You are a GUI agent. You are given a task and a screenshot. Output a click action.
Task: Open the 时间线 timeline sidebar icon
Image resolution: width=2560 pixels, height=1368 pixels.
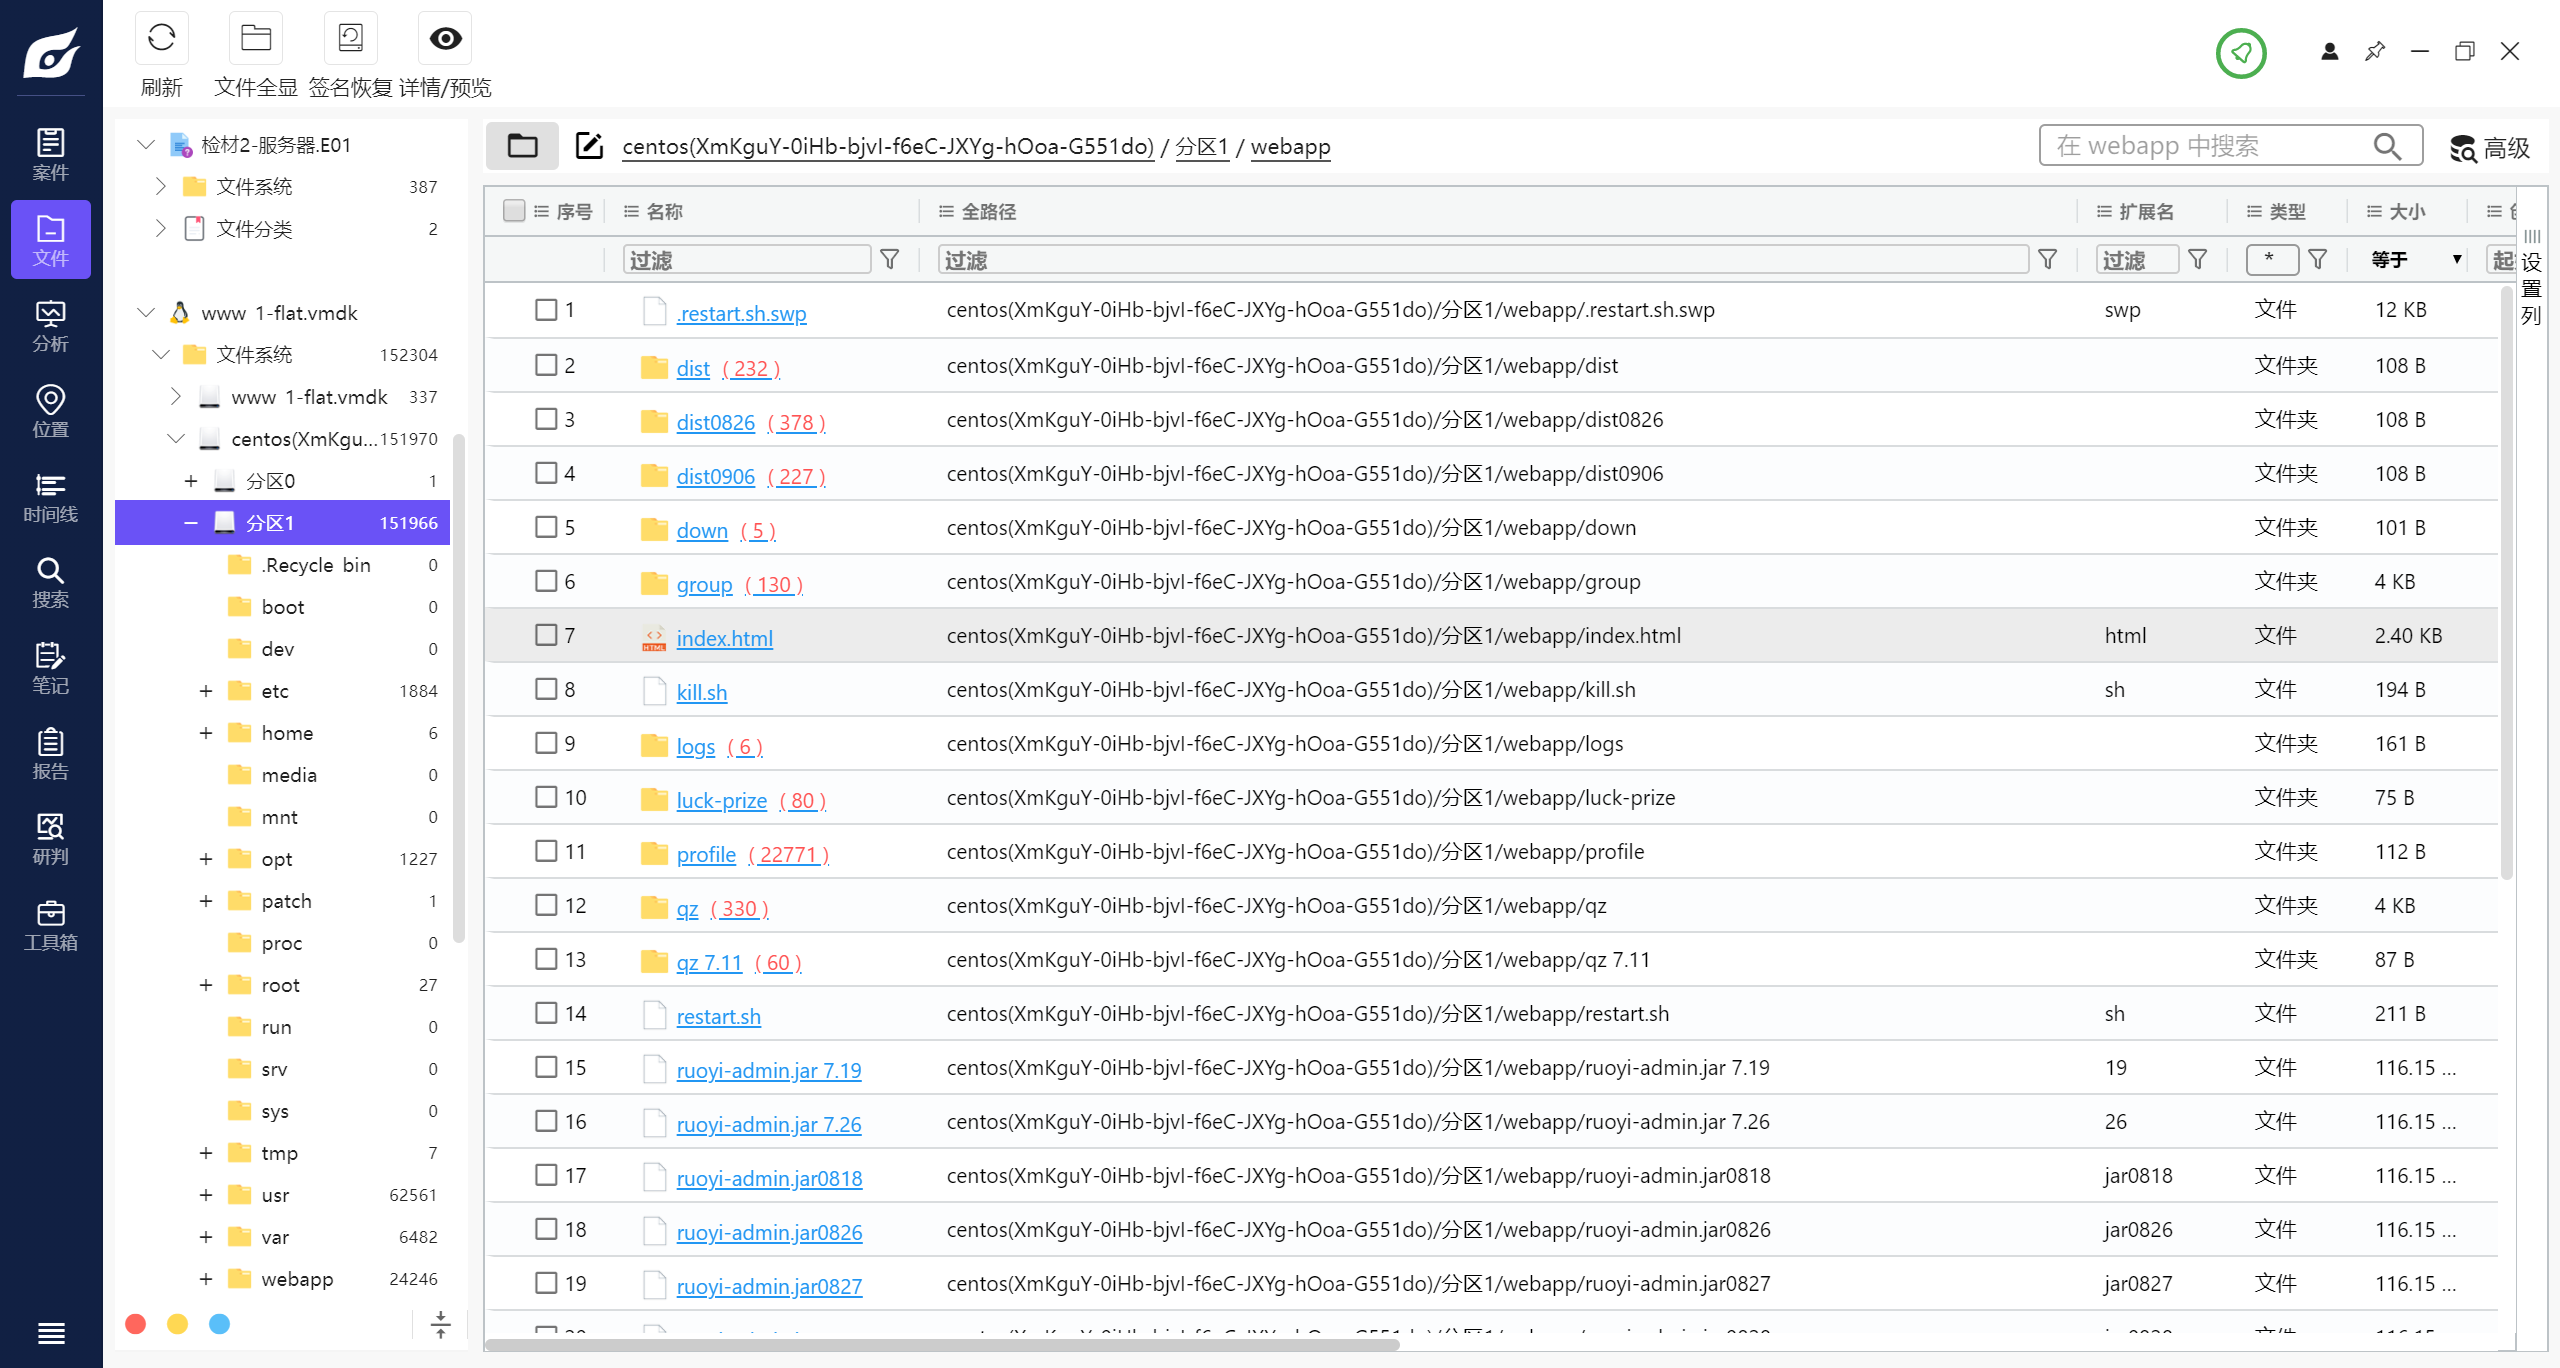50,497
